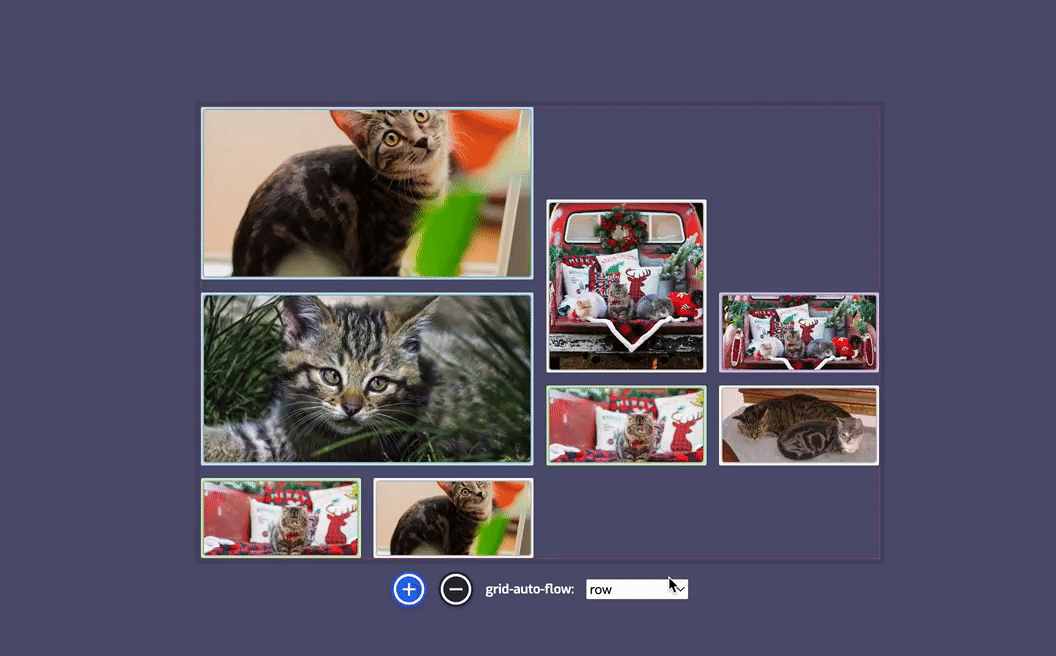Click the black minus remove-item button
The image size is (1056, 656).
(456, 589)
